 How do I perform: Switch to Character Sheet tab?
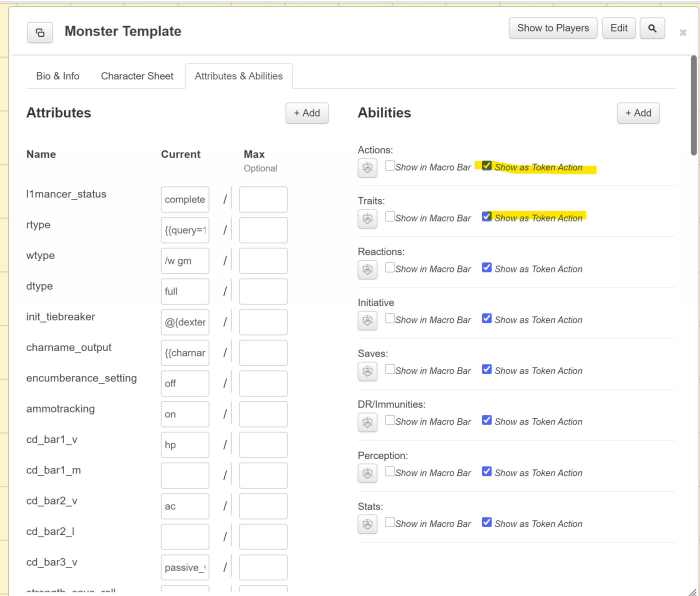(x=137, y=76)
